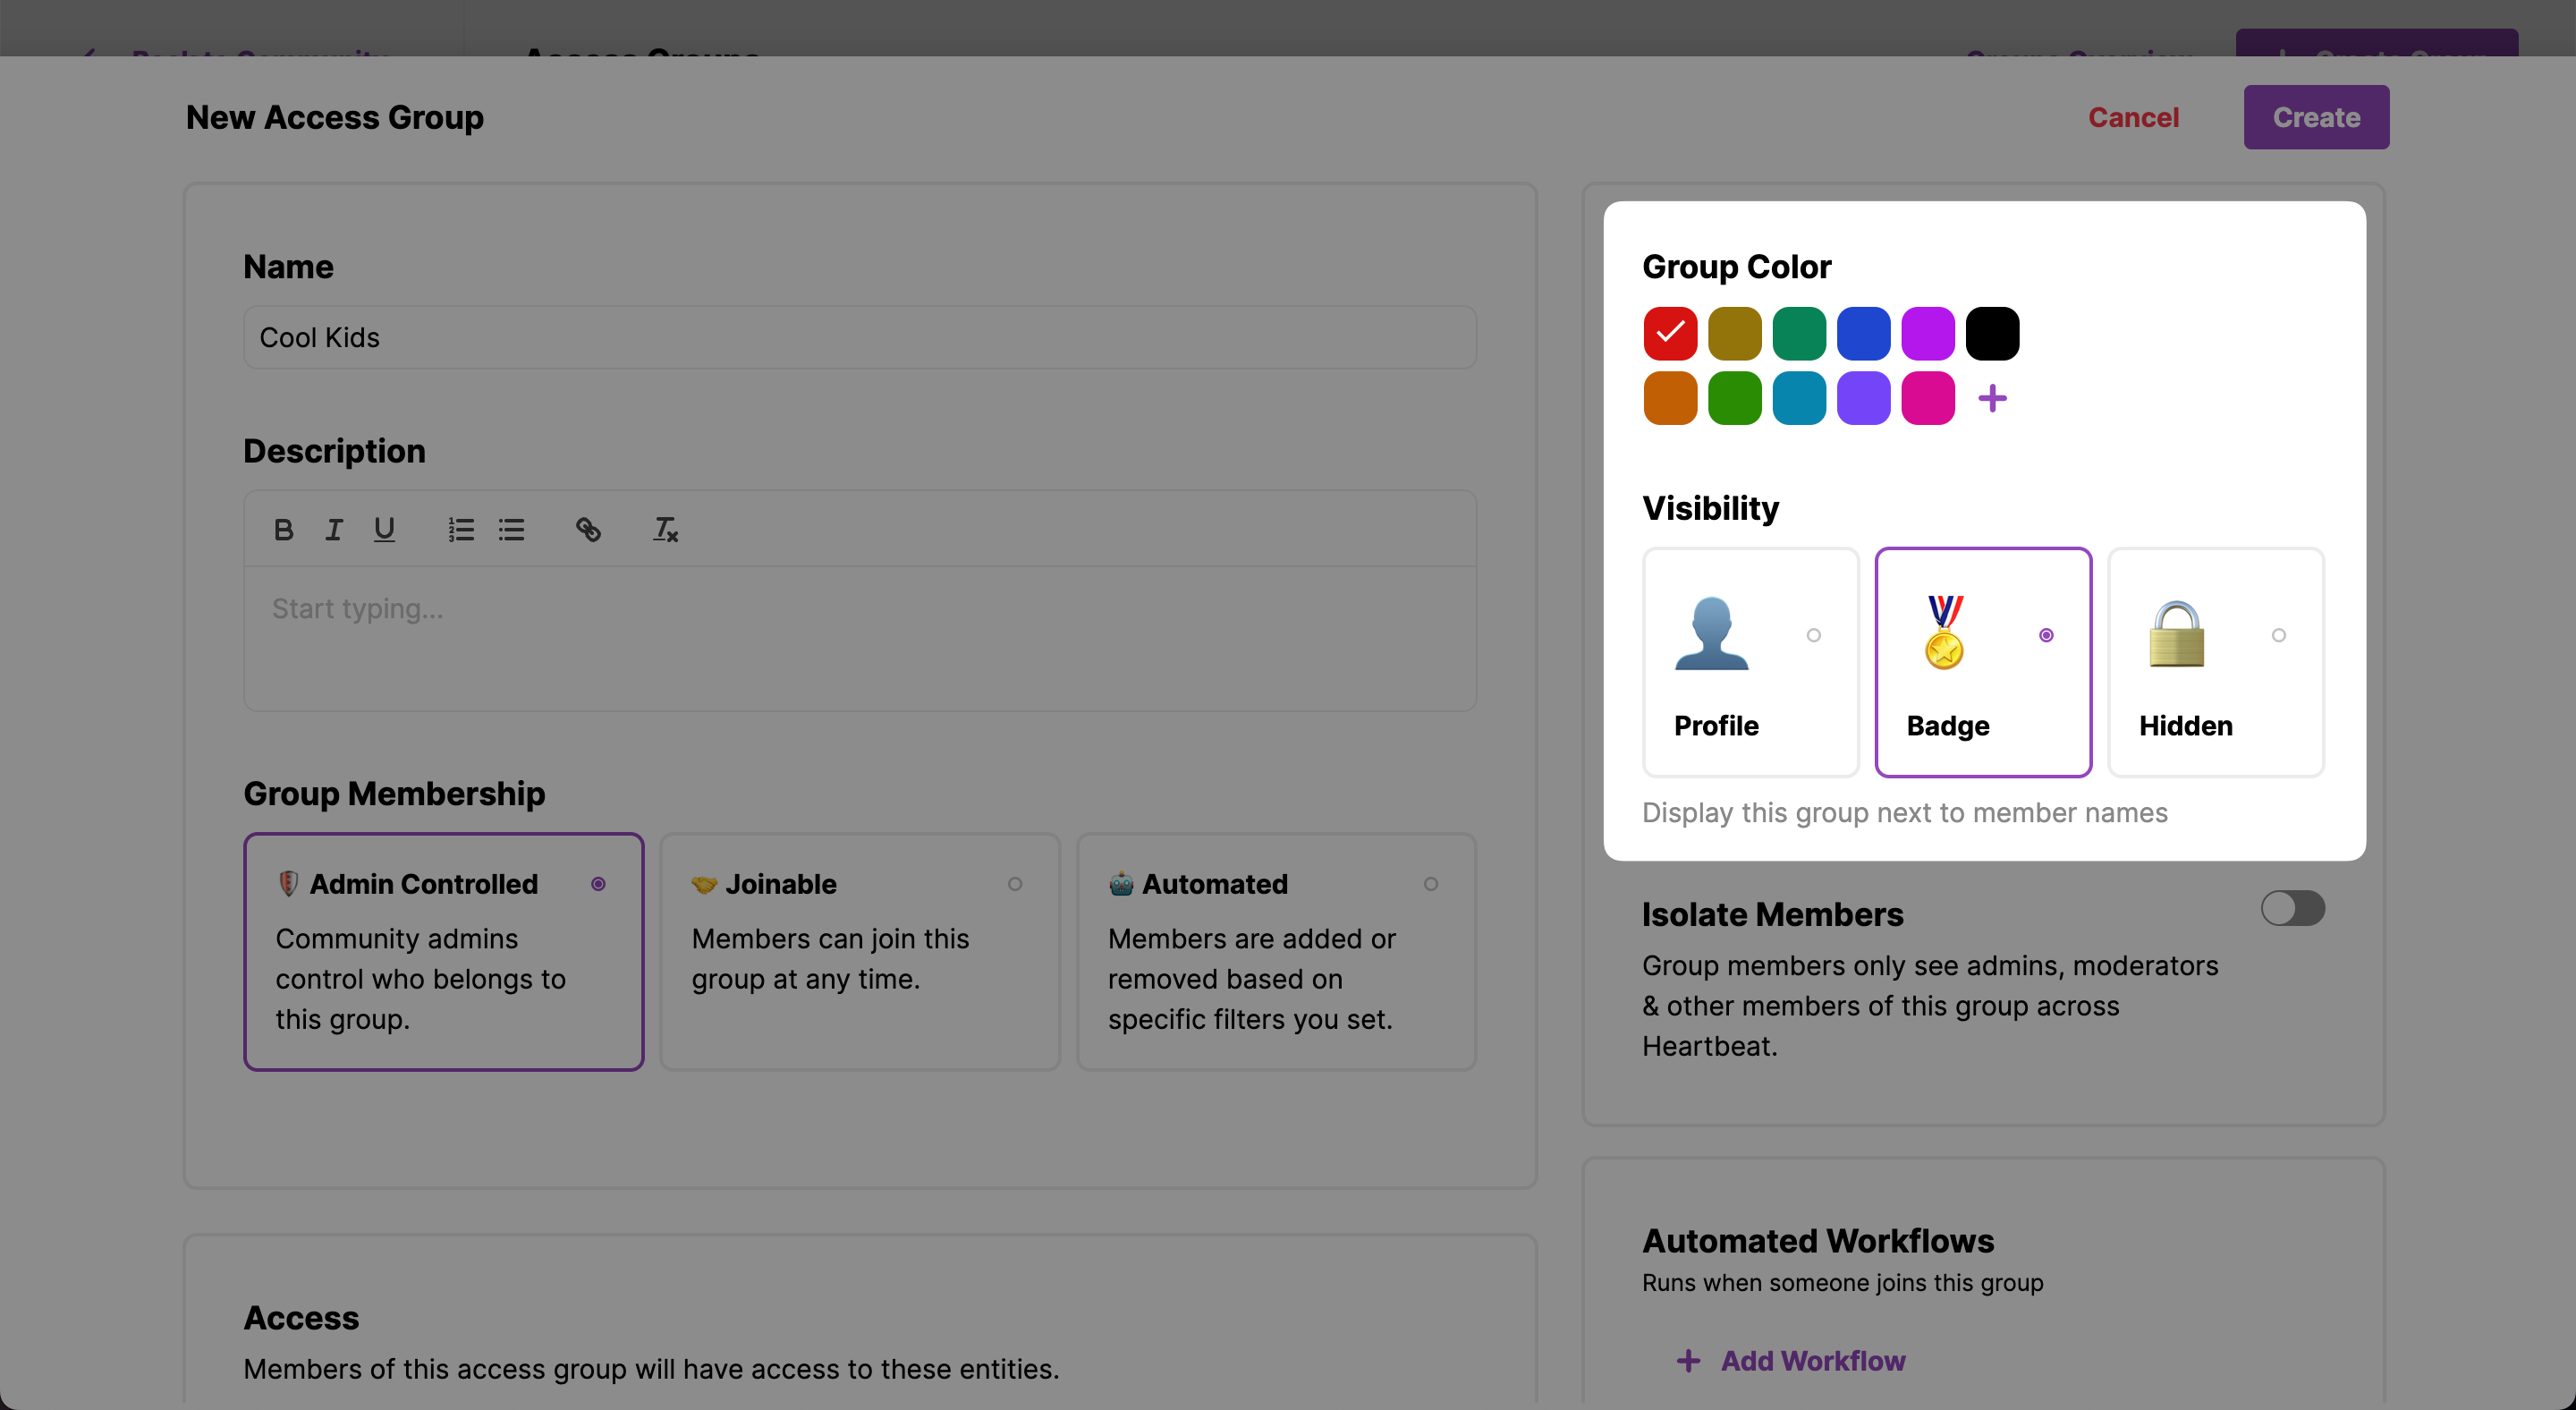Viewport: 2576px width, 1410px height.
Task: Pick the magenta purple color swatch
Action: click(x=1928, y=333)
